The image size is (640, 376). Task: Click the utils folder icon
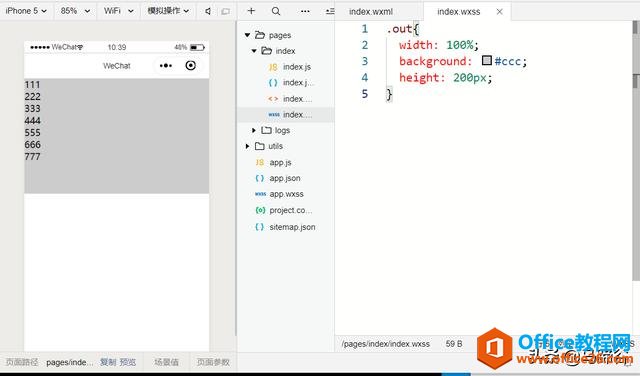tap(260, 146)
